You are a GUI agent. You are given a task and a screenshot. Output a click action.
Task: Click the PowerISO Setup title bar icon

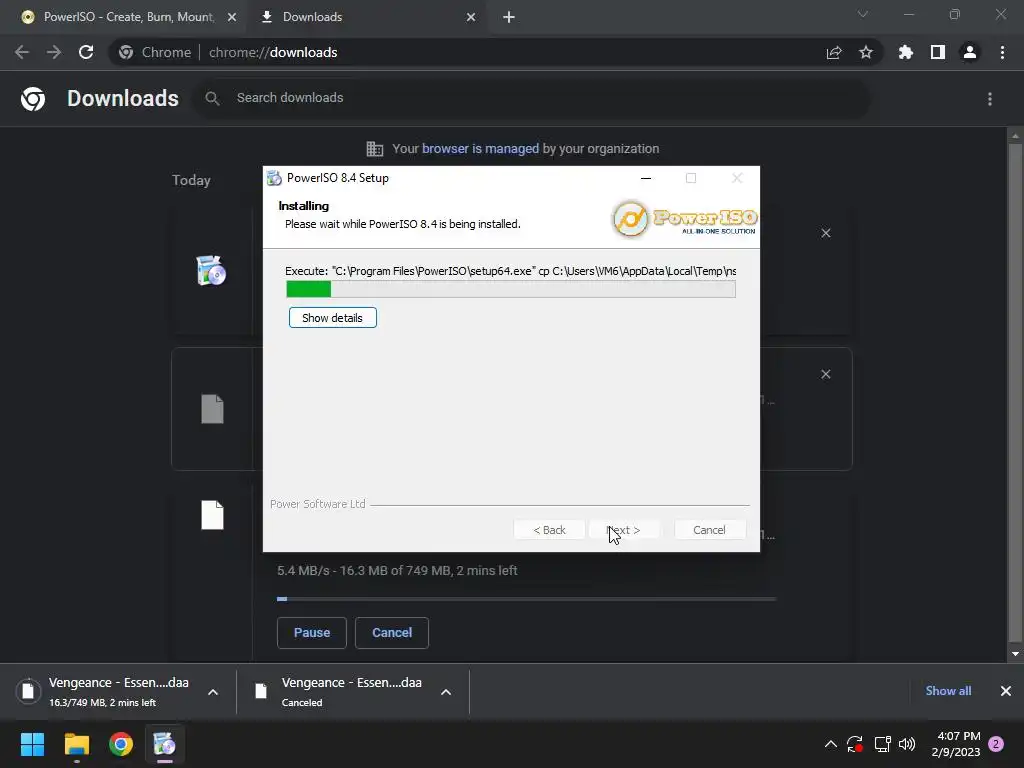pos(274,178)
